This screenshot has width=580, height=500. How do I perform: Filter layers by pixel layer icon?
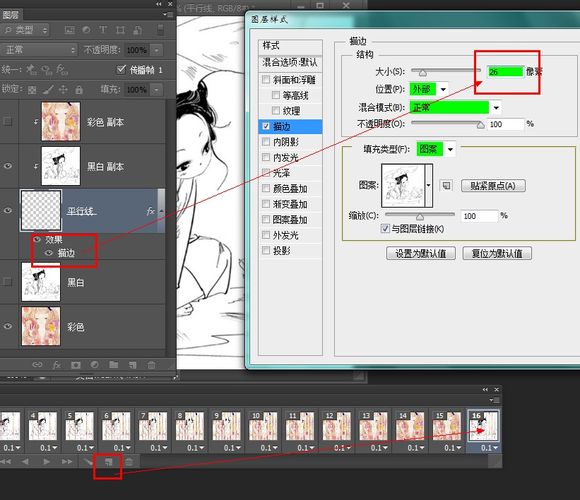point(70,30)
